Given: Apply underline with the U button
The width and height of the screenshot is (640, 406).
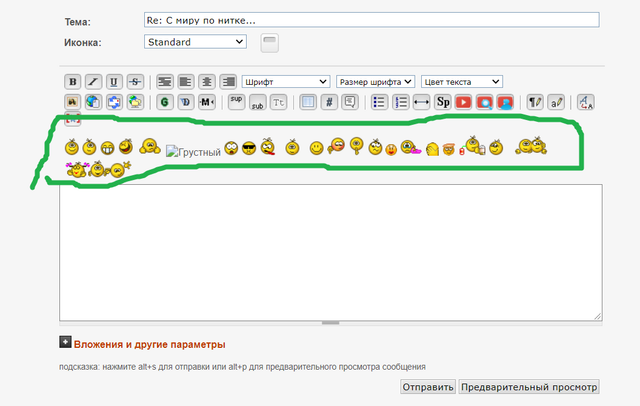Looking at the screenshot, I should pyautogui.click(x=114, y=82).
